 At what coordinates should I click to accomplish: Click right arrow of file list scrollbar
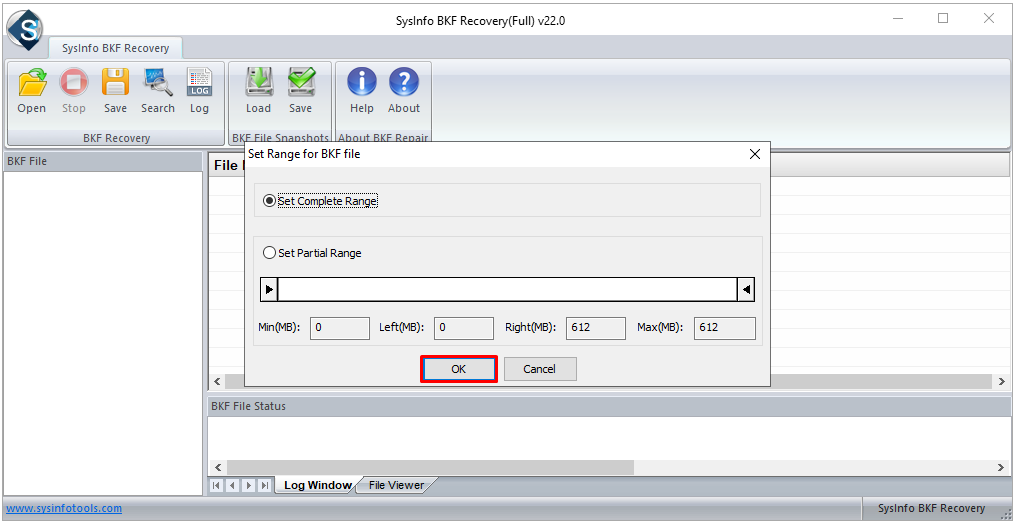point(1001,382)
